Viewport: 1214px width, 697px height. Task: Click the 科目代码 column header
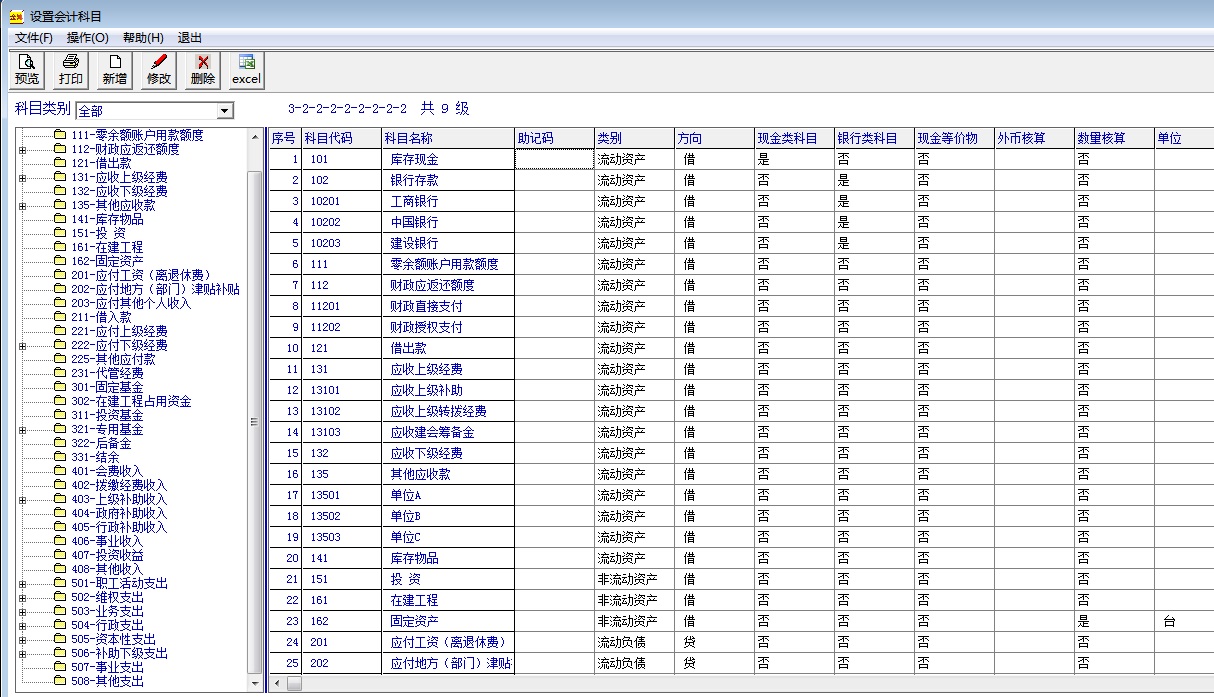tap(341, 138)
